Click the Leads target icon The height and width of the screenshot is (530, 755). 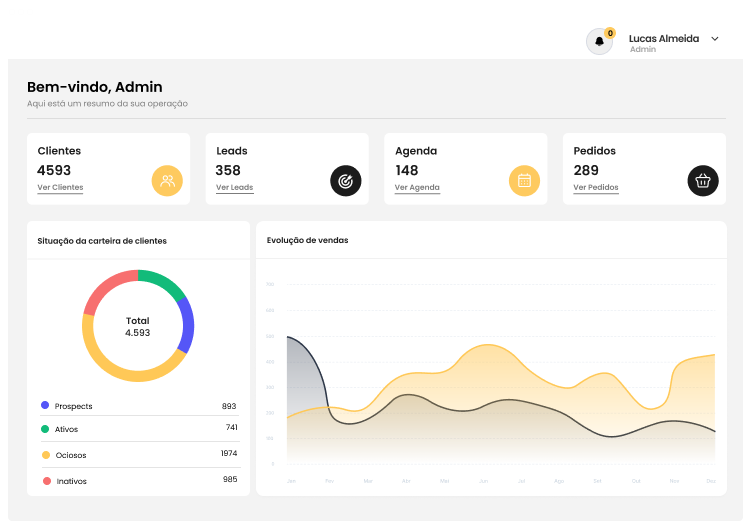[x=346, y=181]
